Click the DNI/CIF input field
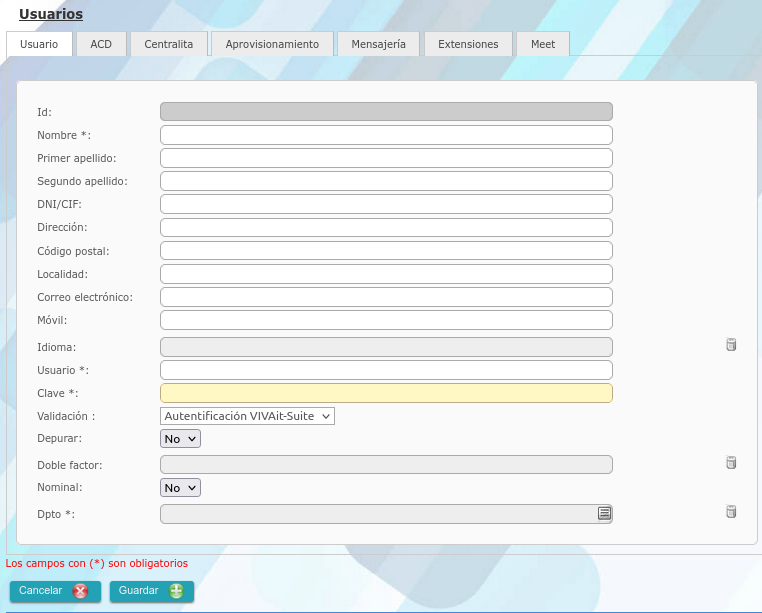This screenshot has height=613, width=762. pos(386,204)
